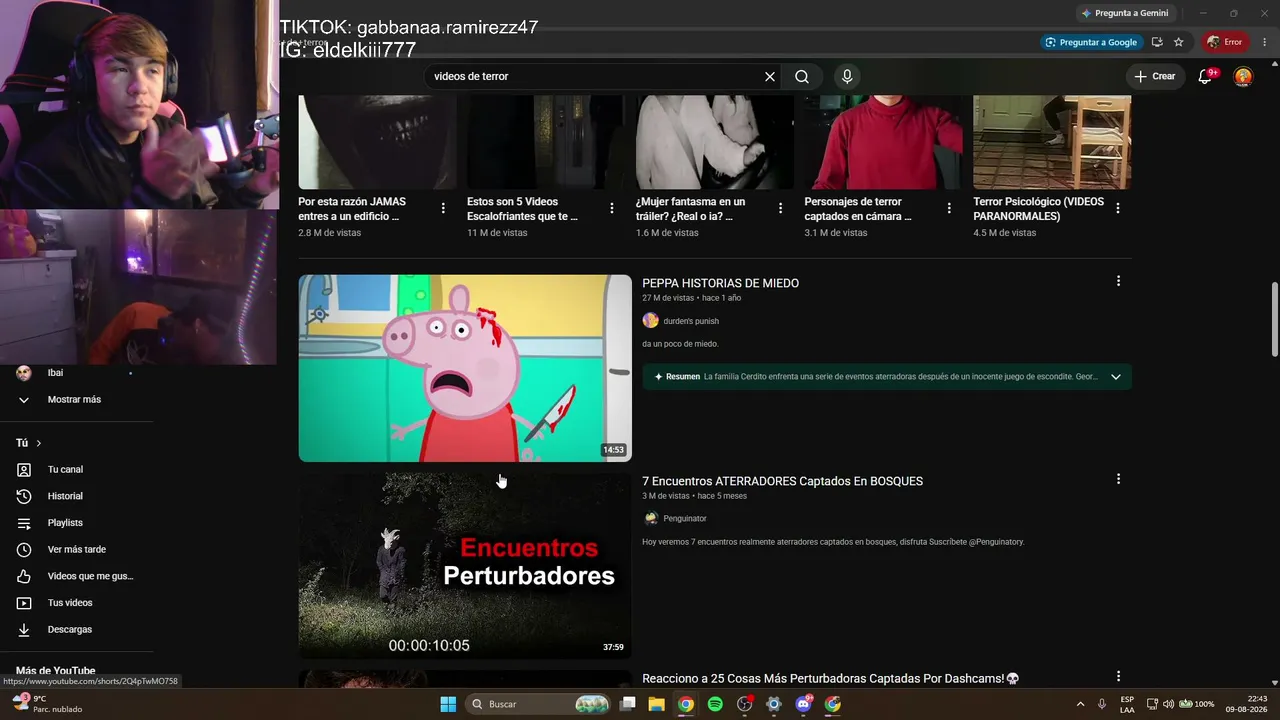Open the weather widget on taskbar
Viewport: 1280px width, 720px height.
pyautogui.click(x=48, y=704)
